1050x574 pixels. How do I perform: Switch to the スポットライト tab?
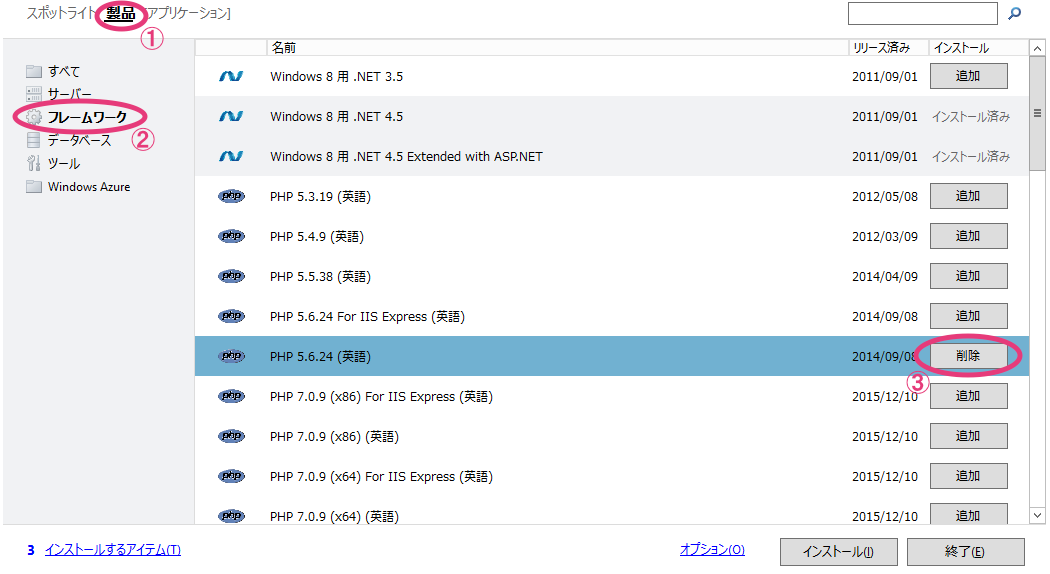click(60, 13)
